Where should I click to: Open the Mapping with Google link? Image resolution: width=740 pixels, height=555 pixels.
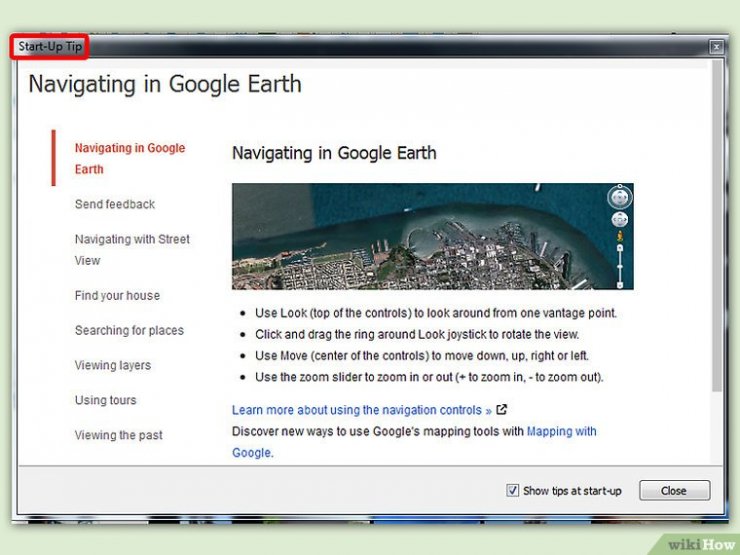coord(561,431)
